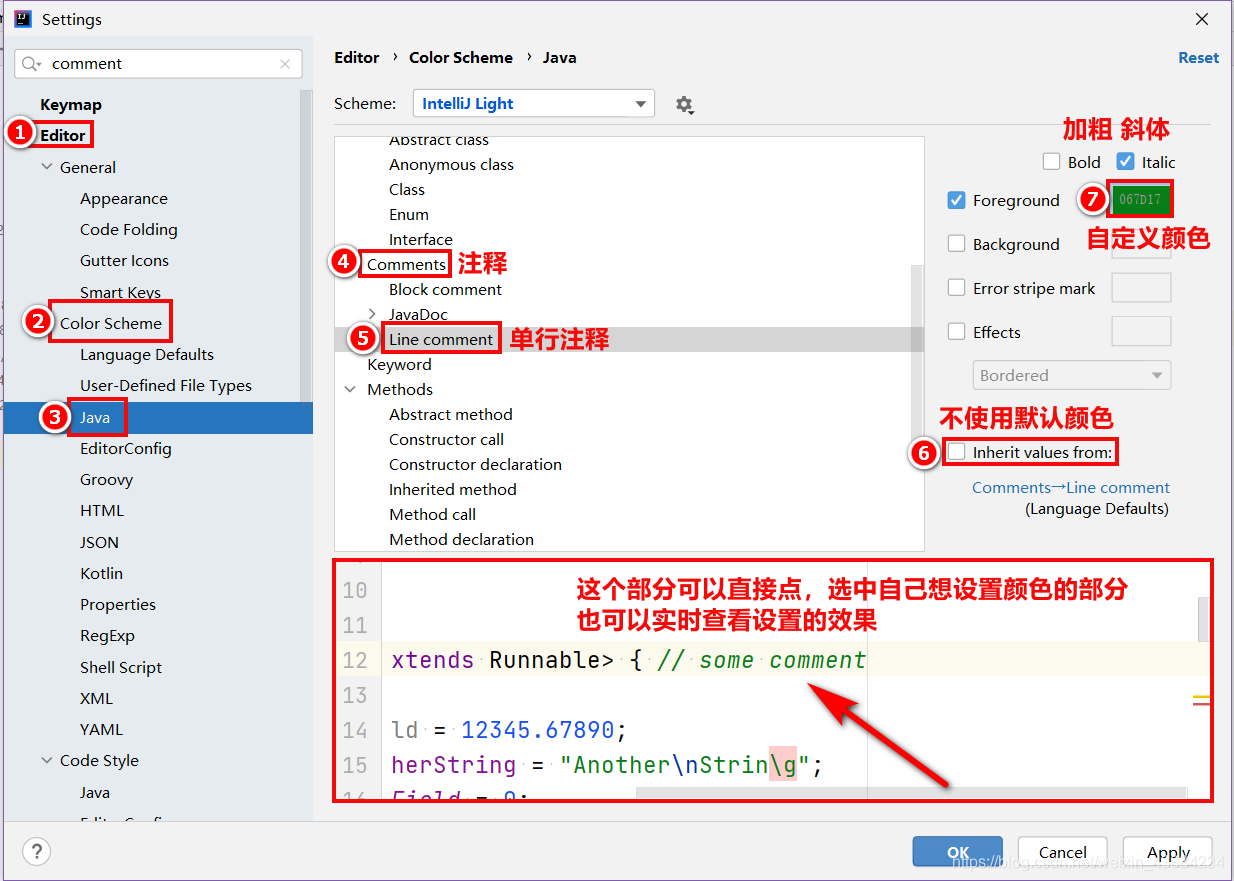Select Properties color scheme page

click(118, 604)
